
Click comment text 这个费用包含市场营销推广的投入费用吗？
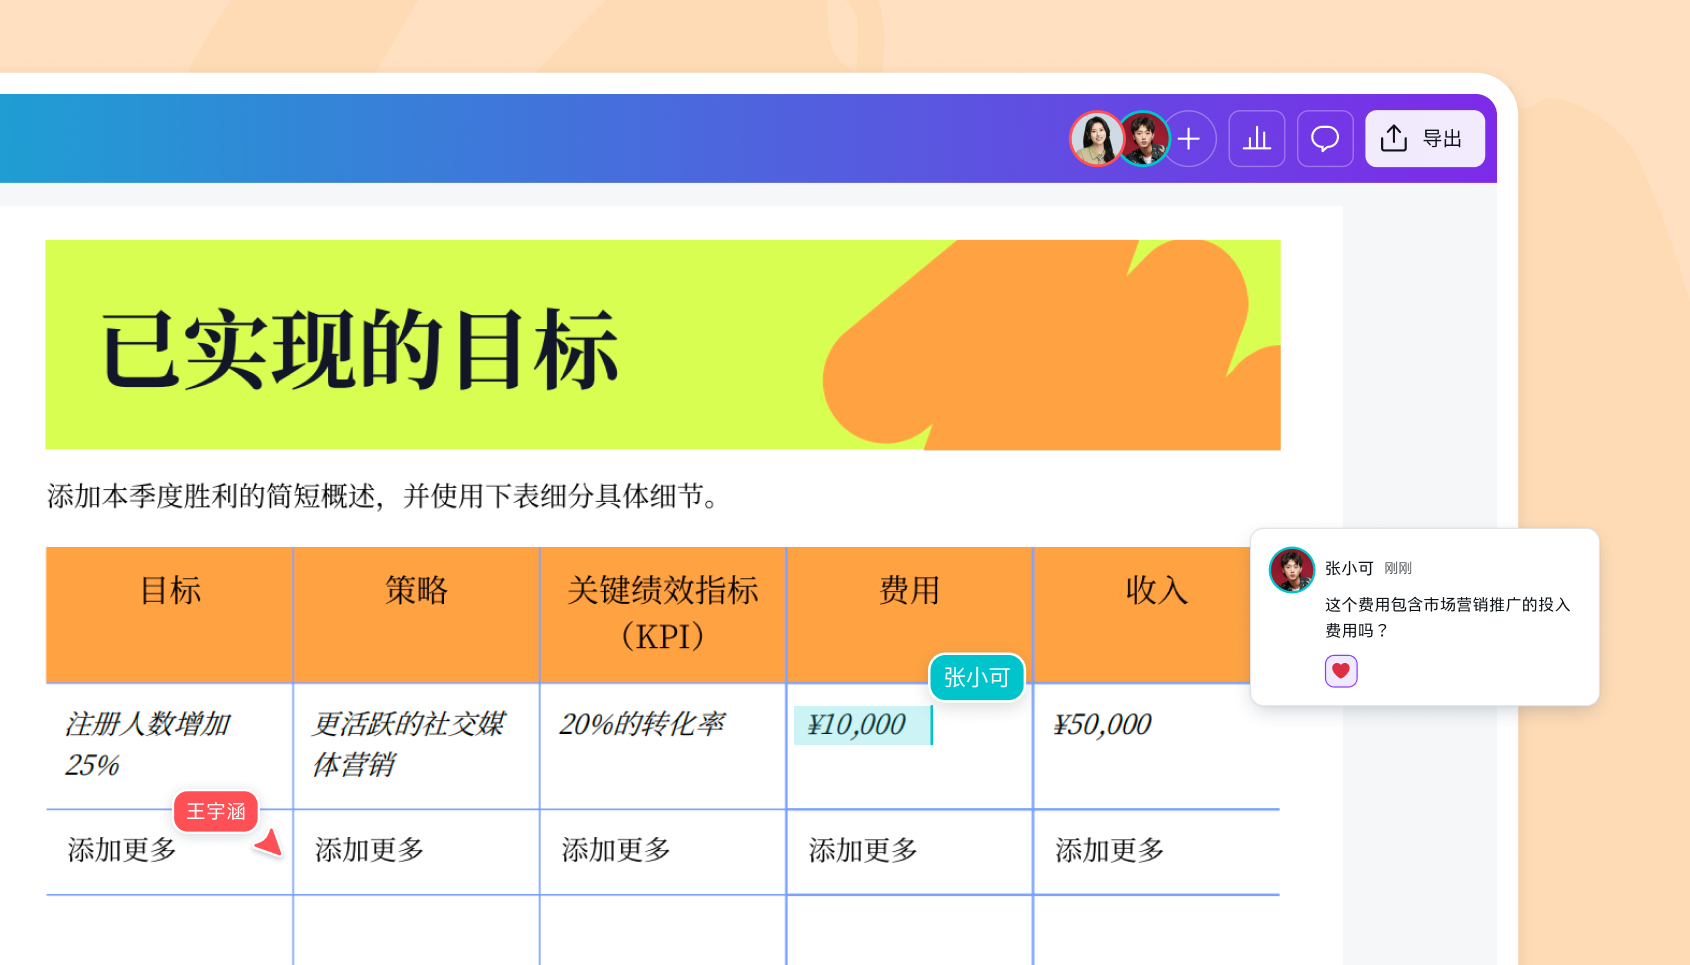pos(1447,617)
